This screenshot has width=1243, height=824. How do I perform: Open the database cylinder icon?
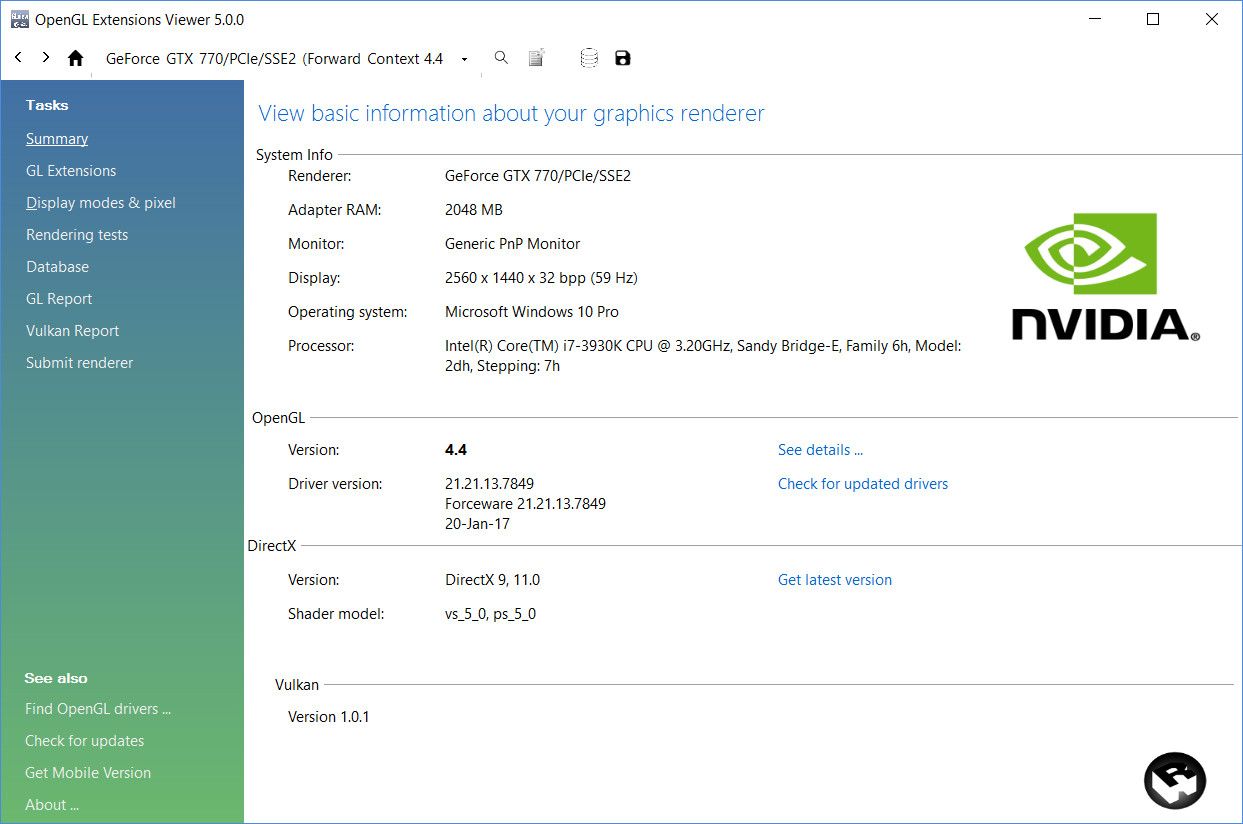(589, 58)
